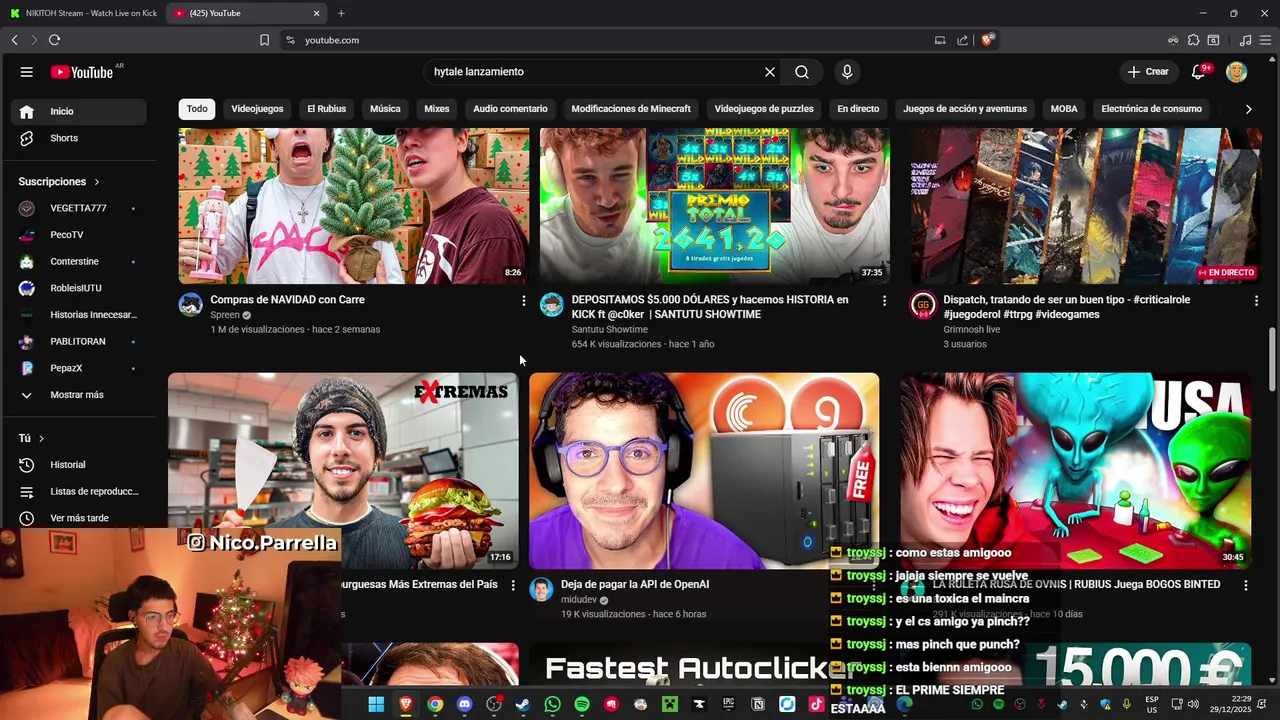Open options for Dispatch live stream

click(x=1256, y=301)
